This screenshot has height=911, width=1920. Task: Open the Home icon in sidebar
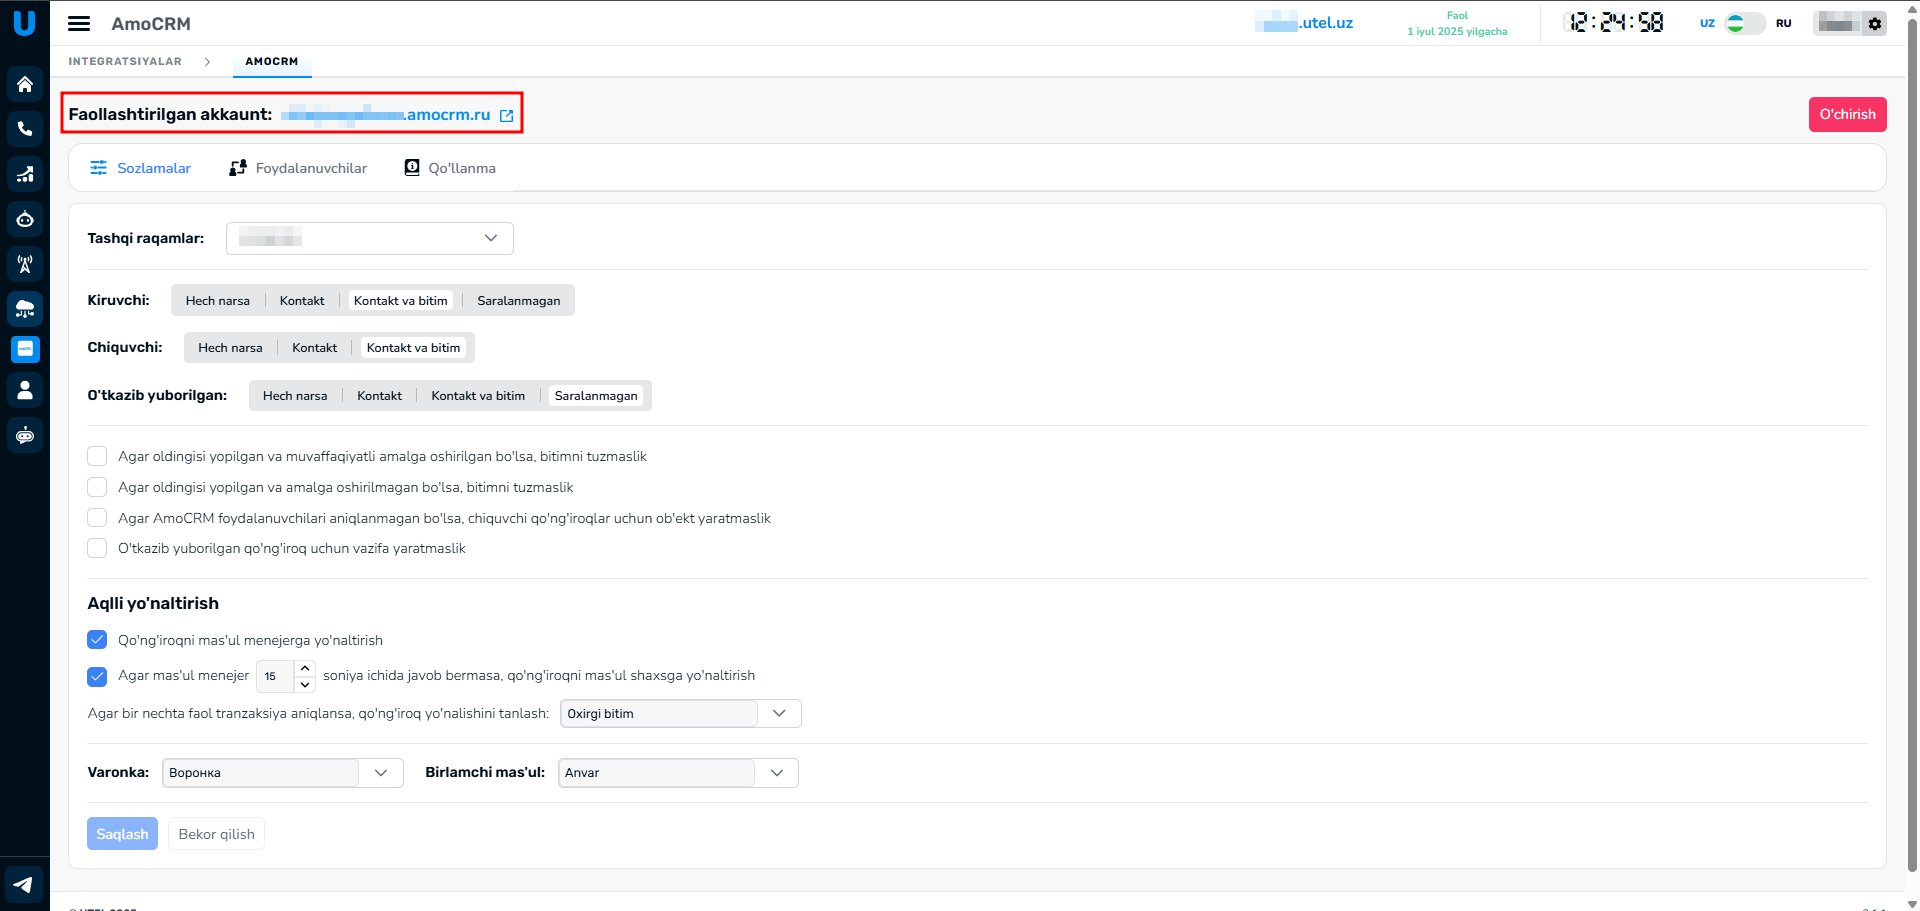[25, 85]
